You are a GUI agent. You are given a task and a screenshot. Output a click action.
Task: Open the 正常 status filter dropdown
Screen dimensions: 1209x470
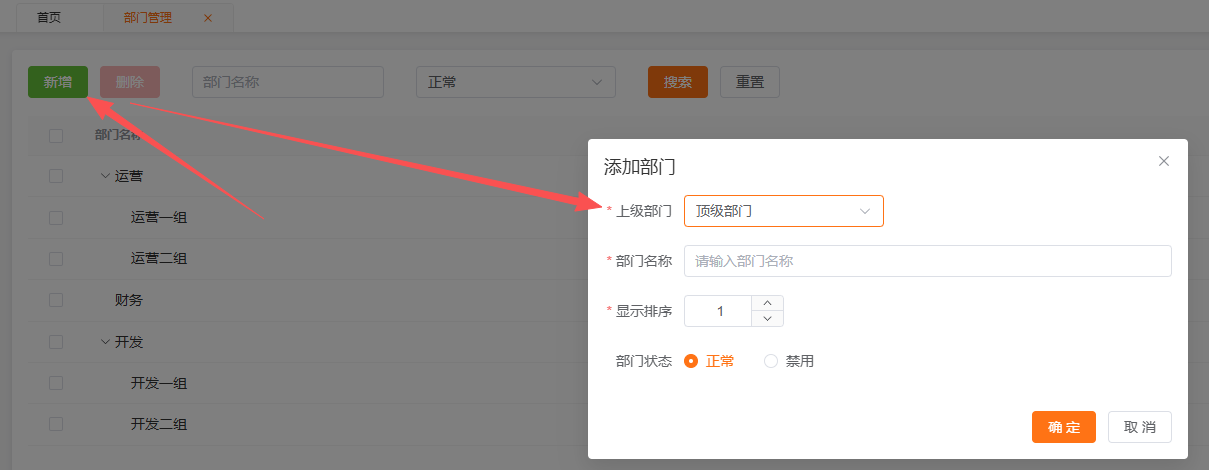pyautogui.click(x=515, y=82)
